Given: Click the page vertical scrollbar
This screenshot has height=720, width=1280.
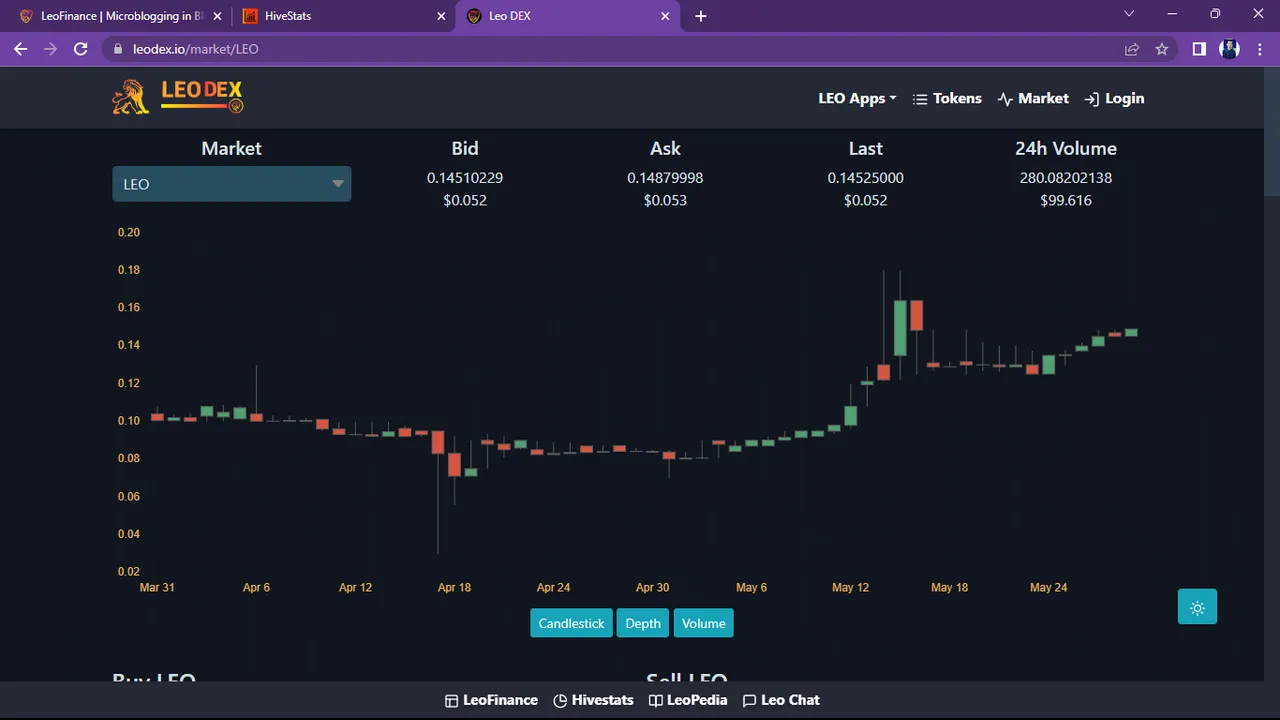Looking at the screenshot, I should coord(1272,130).
